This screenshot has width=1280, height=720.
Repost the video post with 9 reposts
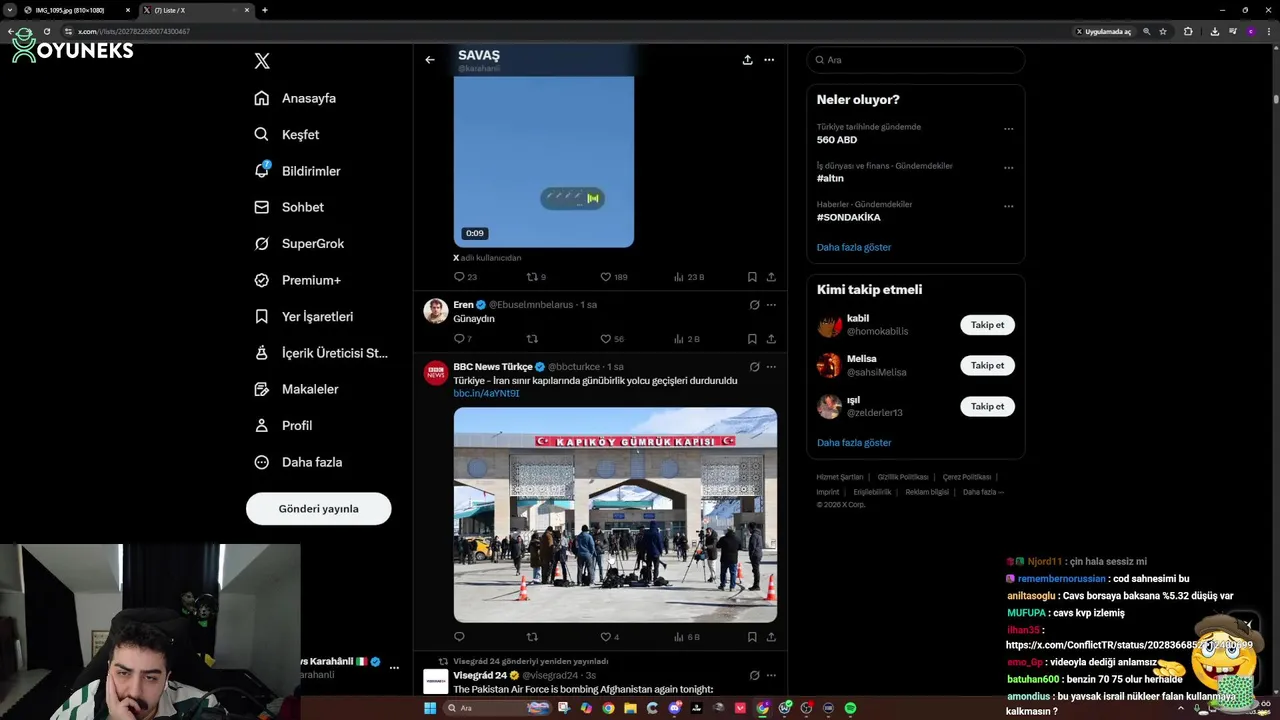[x=537, y=277]
